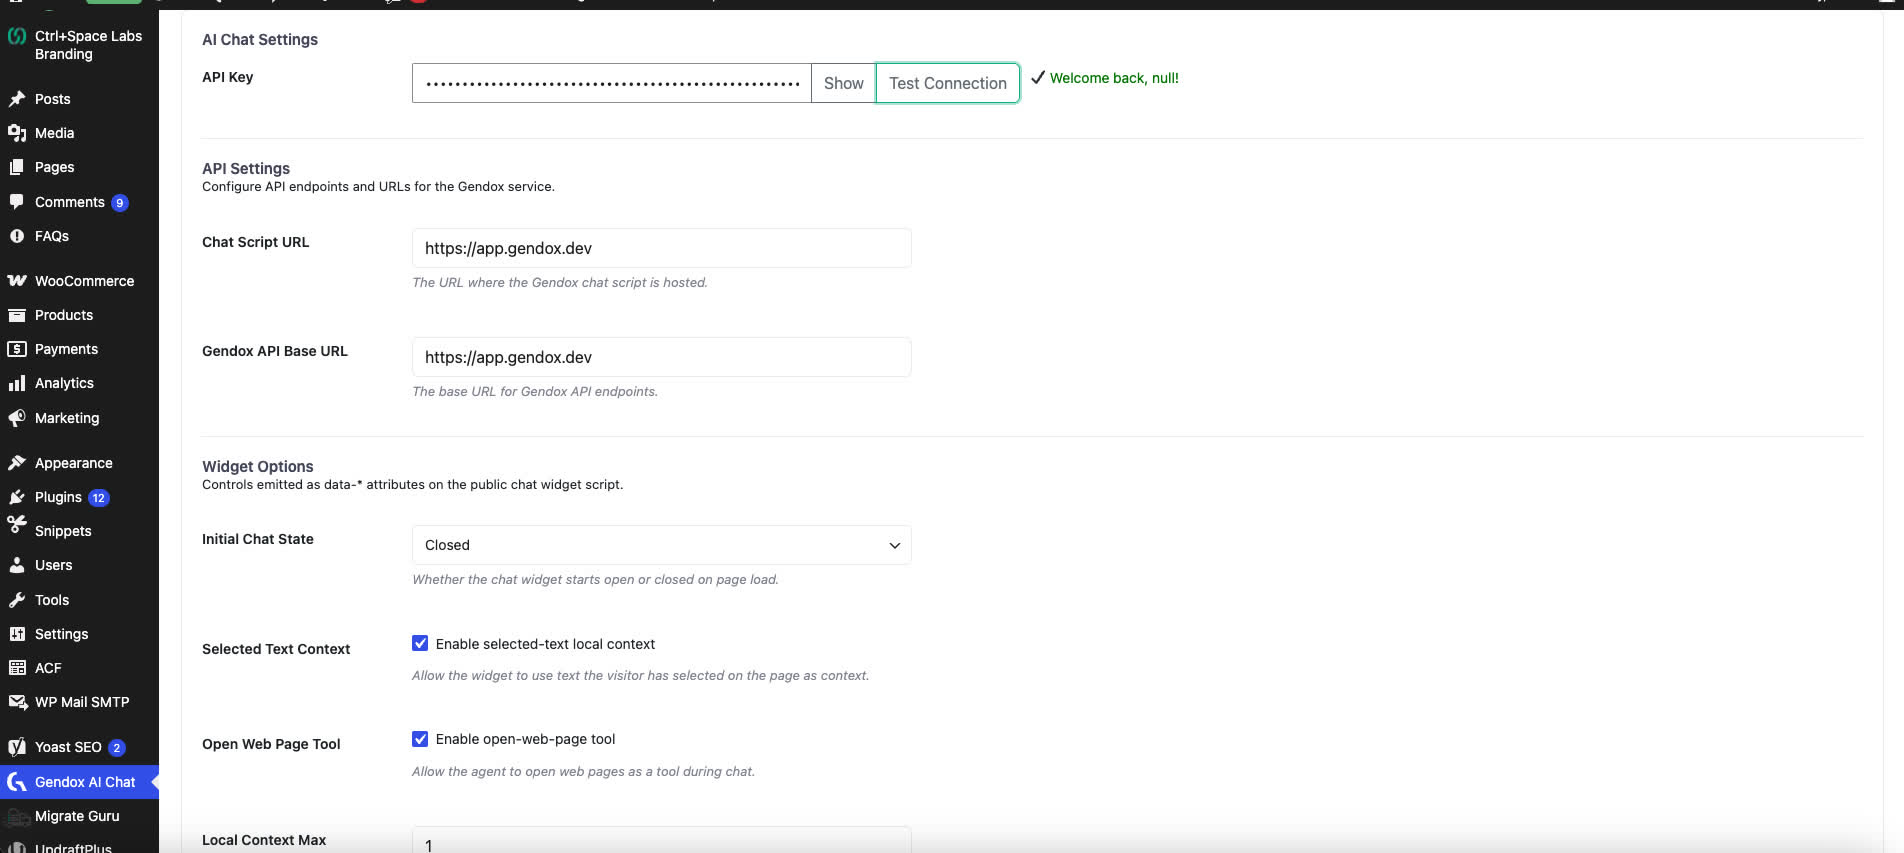Image resolution: width=1904 pixels, height=853 pixels.
Task: Open the Media library icon
Action: [x=17, y=133]
